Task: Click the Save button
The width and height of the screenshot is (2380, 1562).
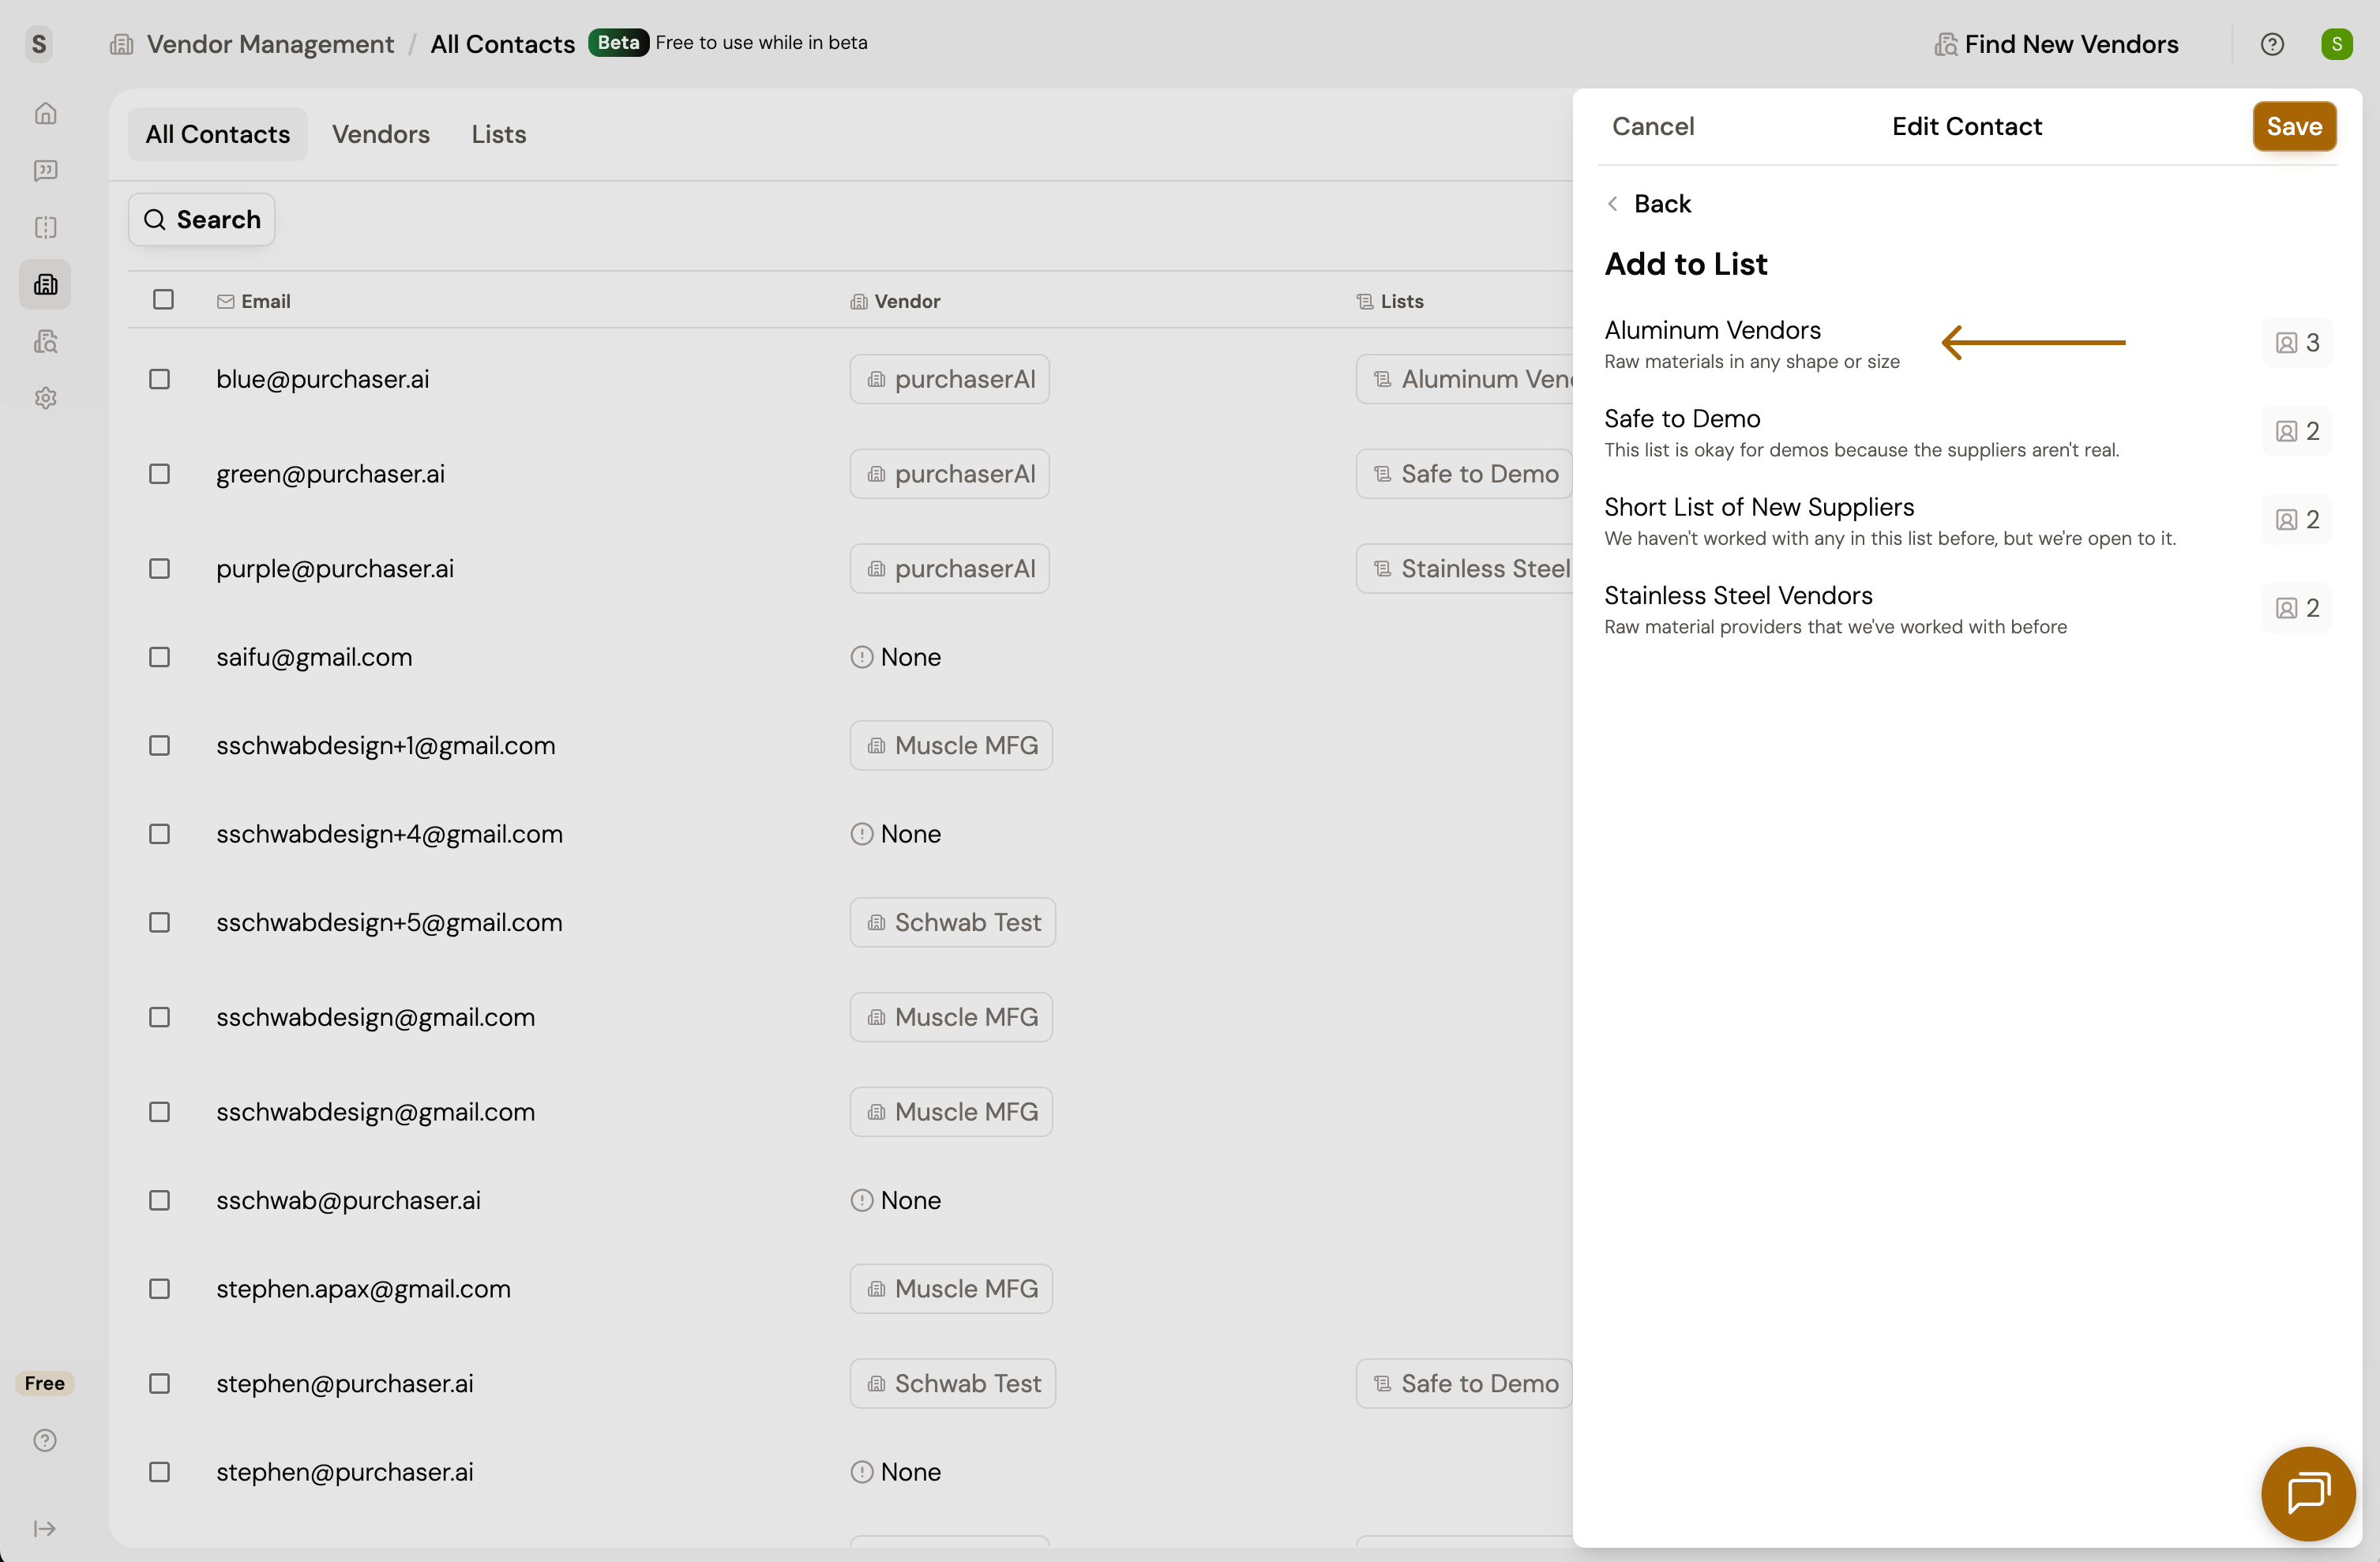Action: [x=2293, y=126]
